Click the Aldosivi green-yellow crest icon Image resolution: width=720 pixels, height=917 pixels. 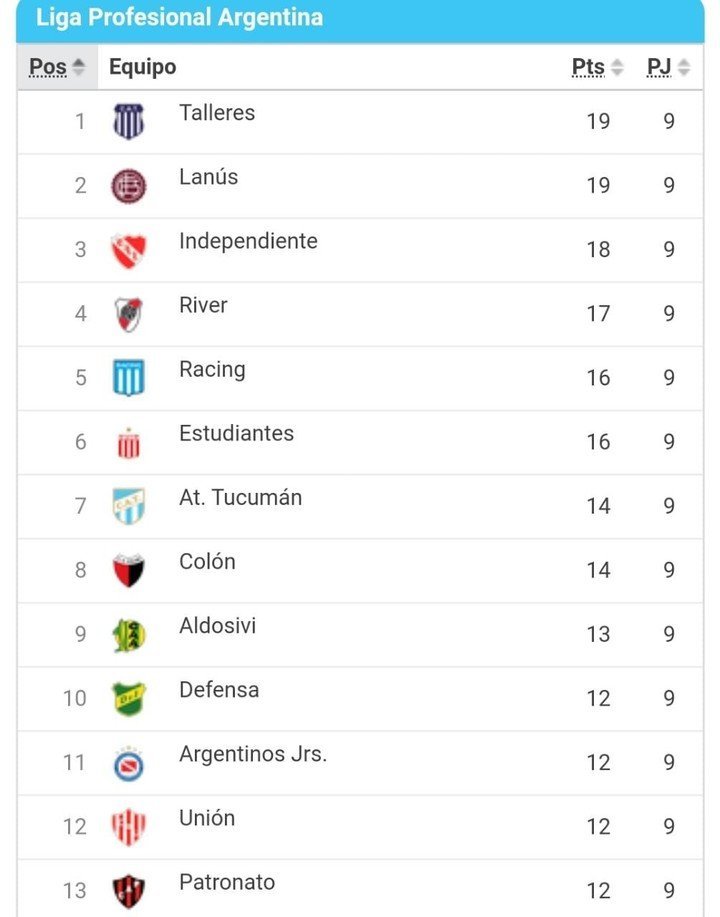click(128, 634)
